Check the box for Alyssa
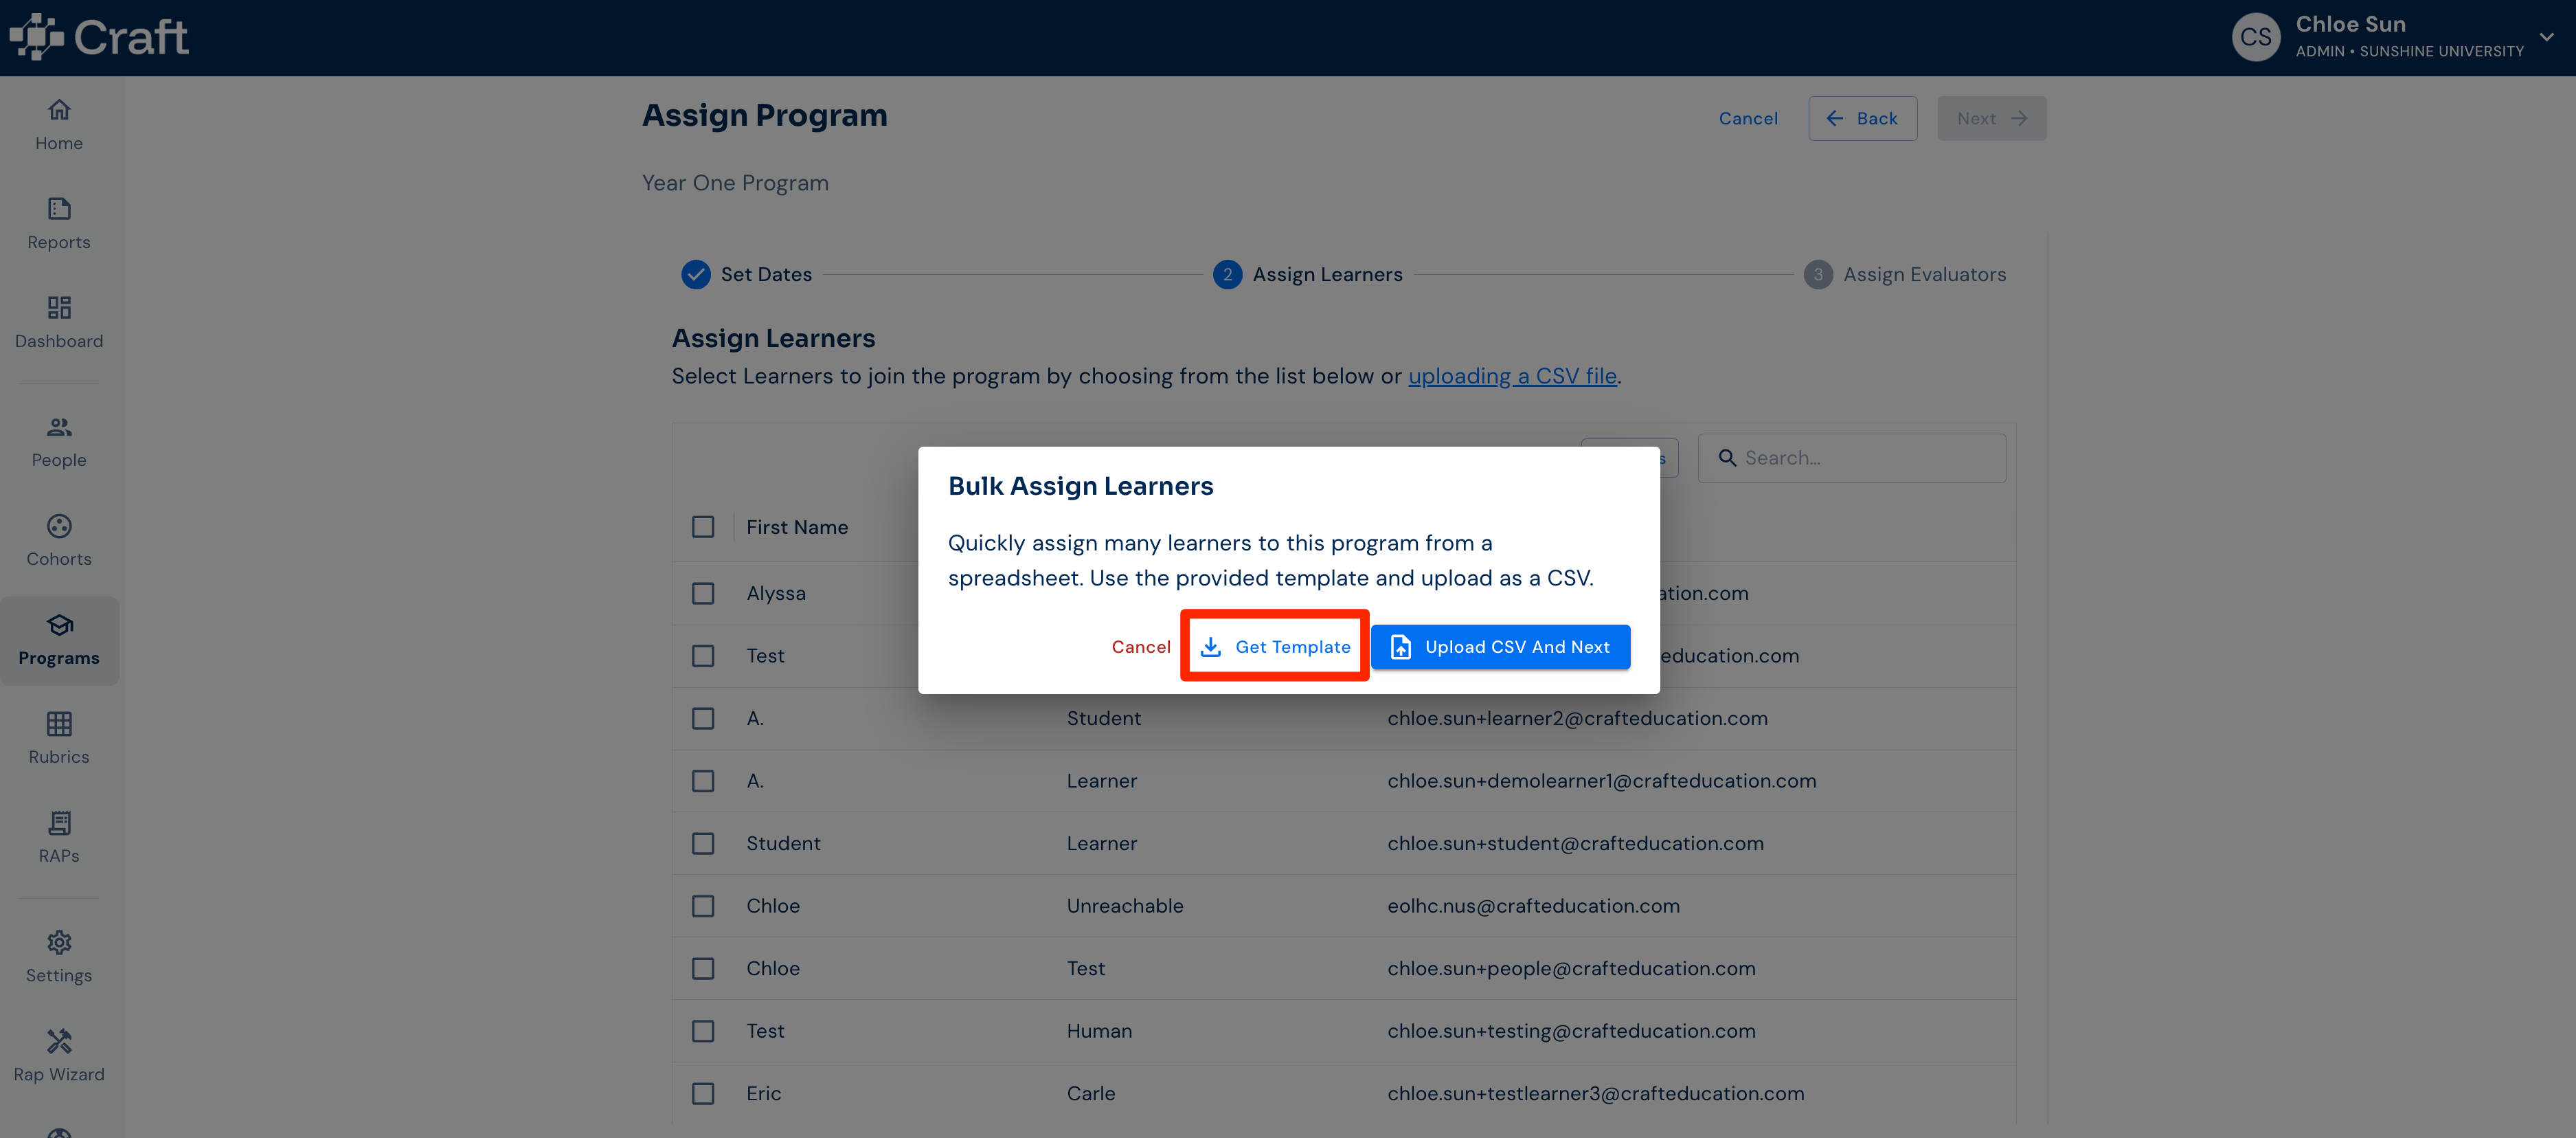2576x1138 pixels. tap(703, 593)
